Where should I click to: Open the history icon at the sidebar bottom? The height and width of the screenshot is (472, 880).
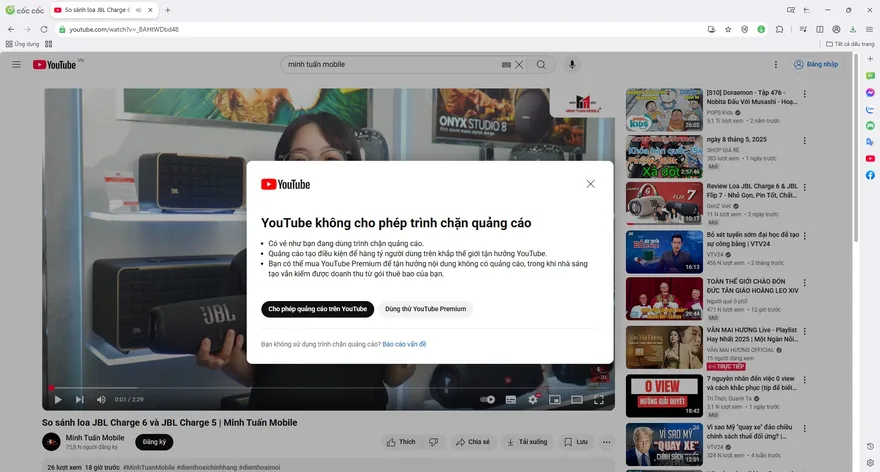point(870,447)
